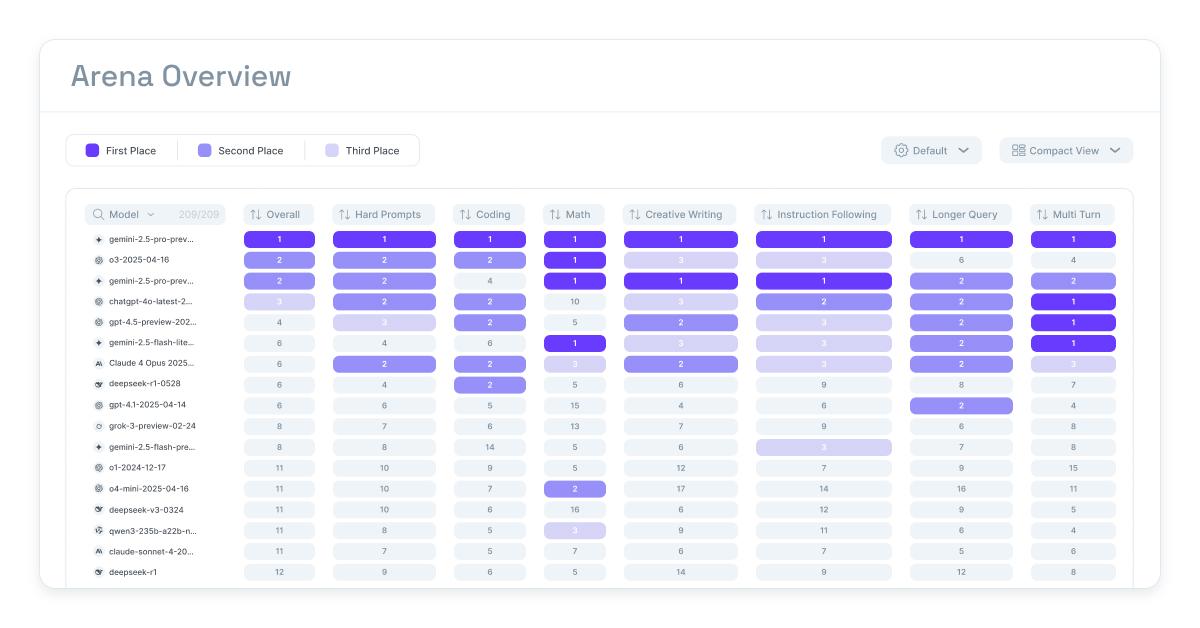Click the sort arrows icon beside Creative Writing
This screenshot has height=628, width=1200.
(x=635, y=214)
